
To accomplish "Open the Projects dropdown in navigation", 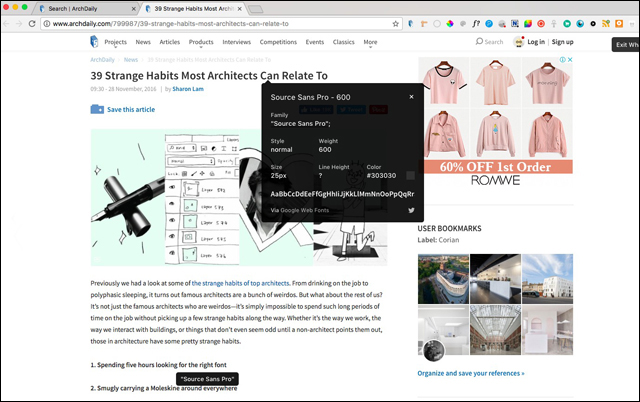I will (116, 42).
